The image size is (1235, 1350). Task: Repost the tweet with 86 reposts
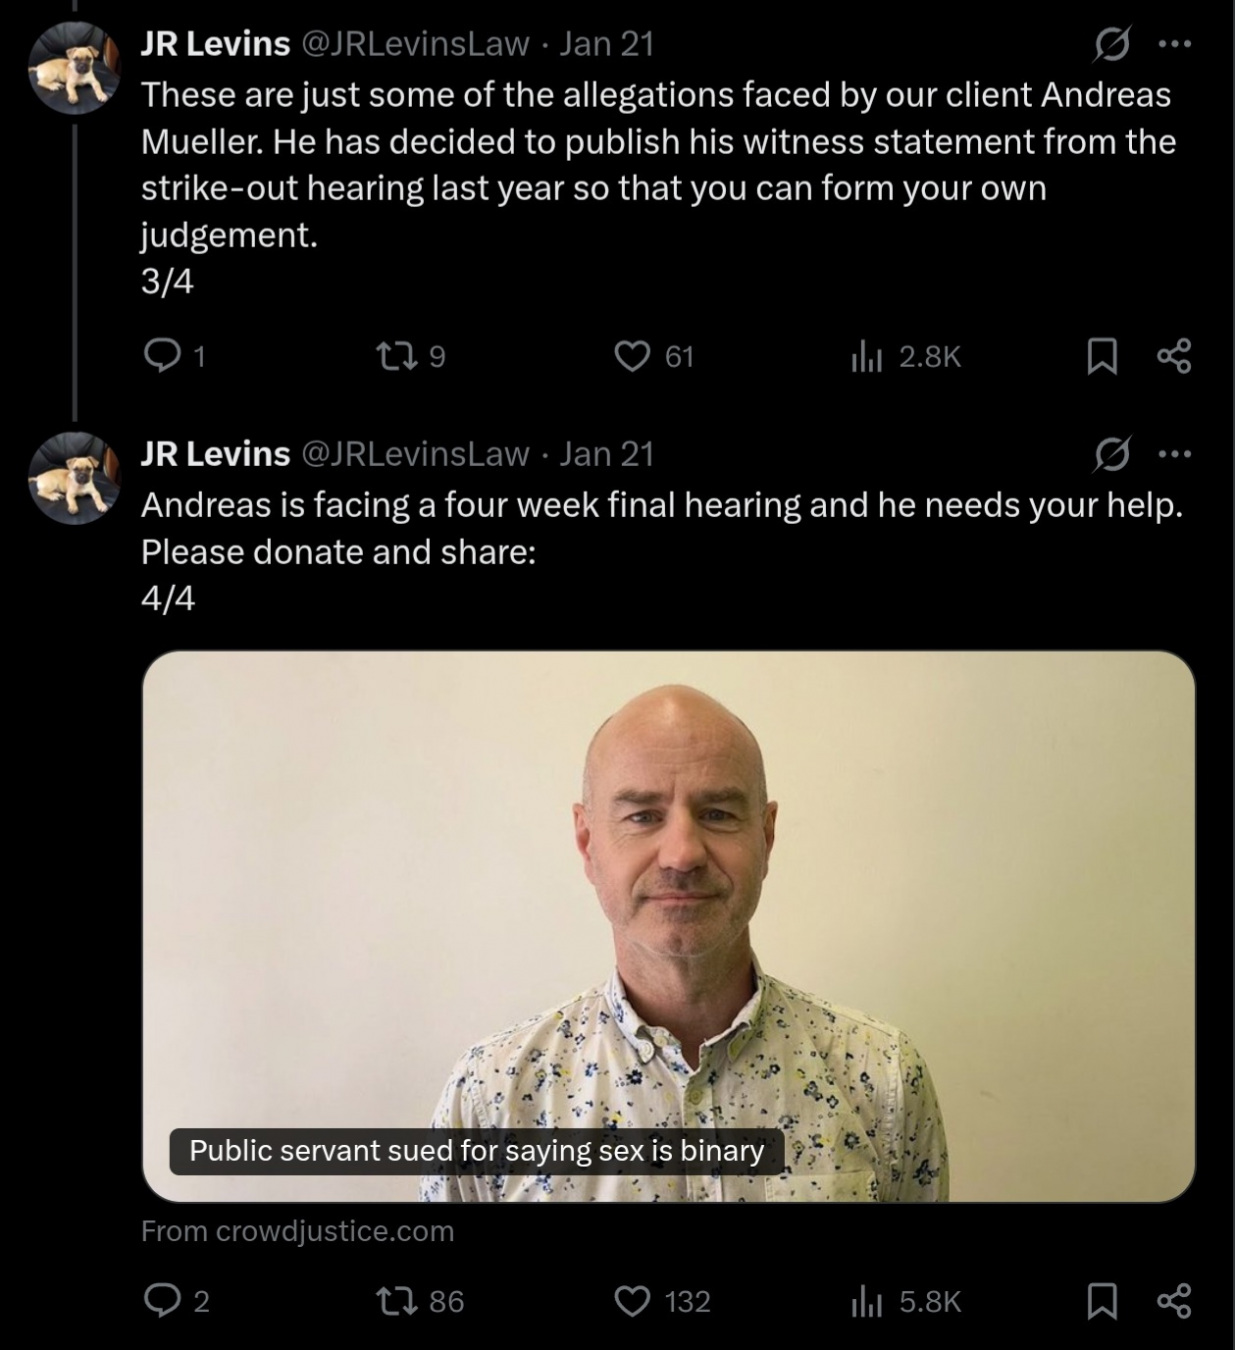(x=394, y=1300)
